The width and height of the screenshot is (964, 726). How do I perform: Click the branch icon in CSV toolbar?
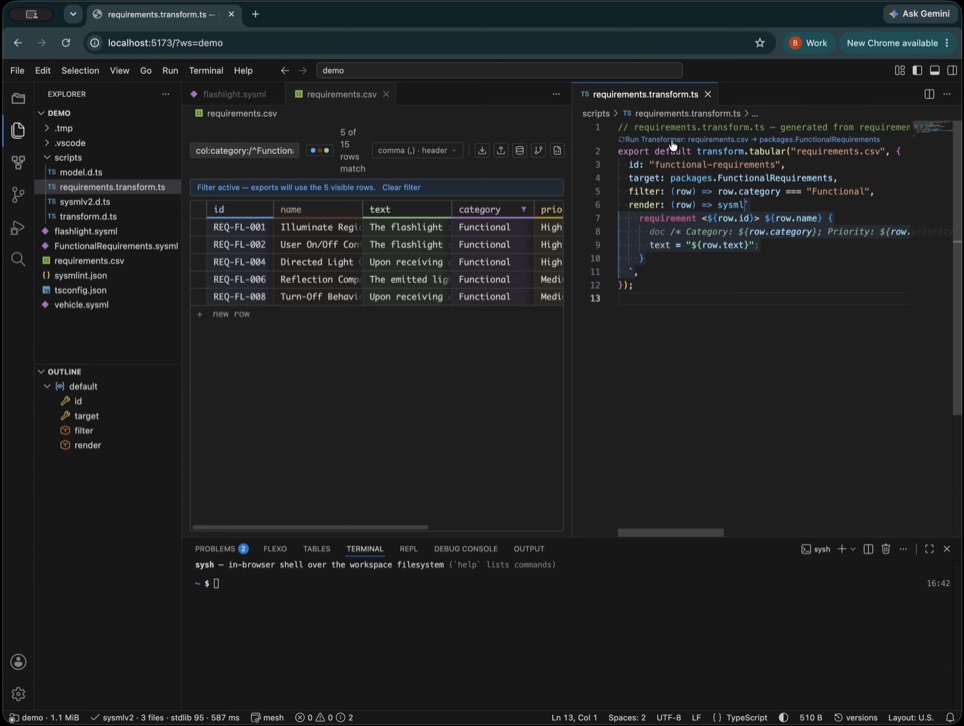point(538,151)
